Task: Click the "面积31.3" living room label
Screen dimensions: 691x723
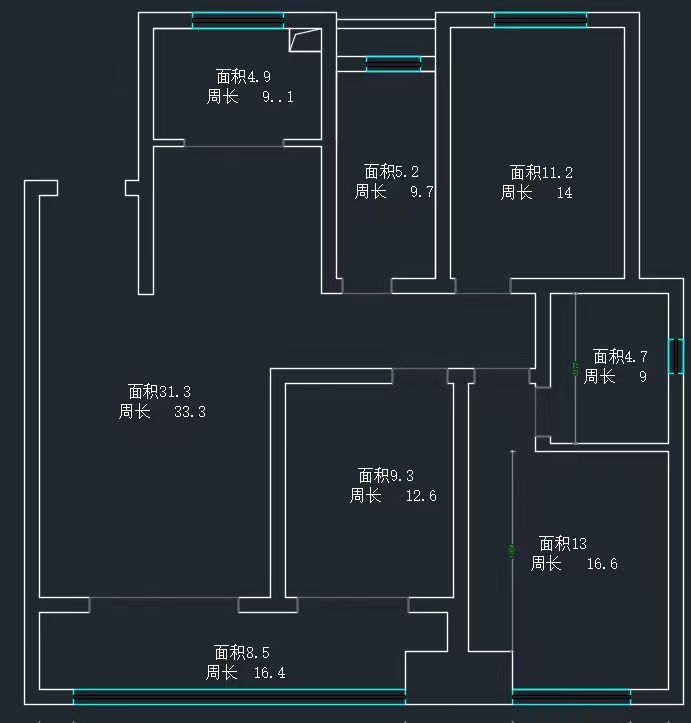Action: click(159, 392)
